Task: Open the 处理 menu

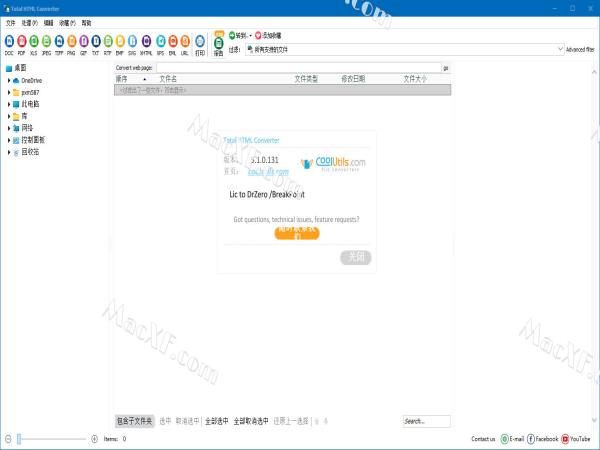Action: [x=29, y=23]
